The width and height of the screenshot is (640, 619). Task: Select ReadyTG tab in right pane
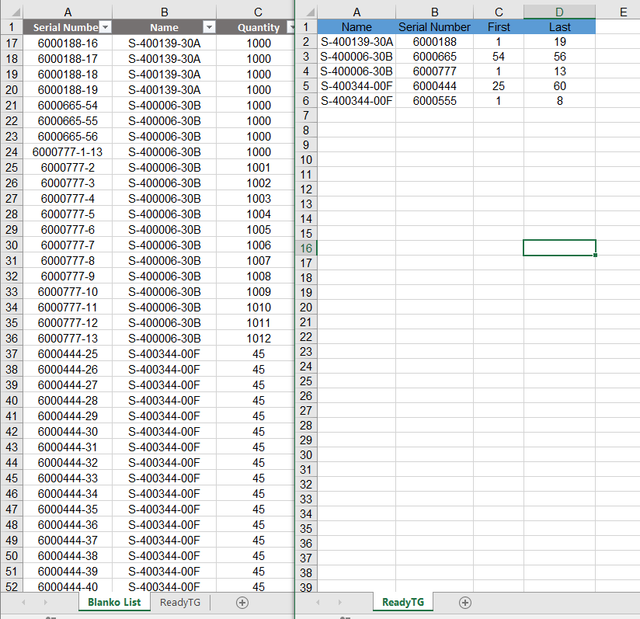[403, 602]
